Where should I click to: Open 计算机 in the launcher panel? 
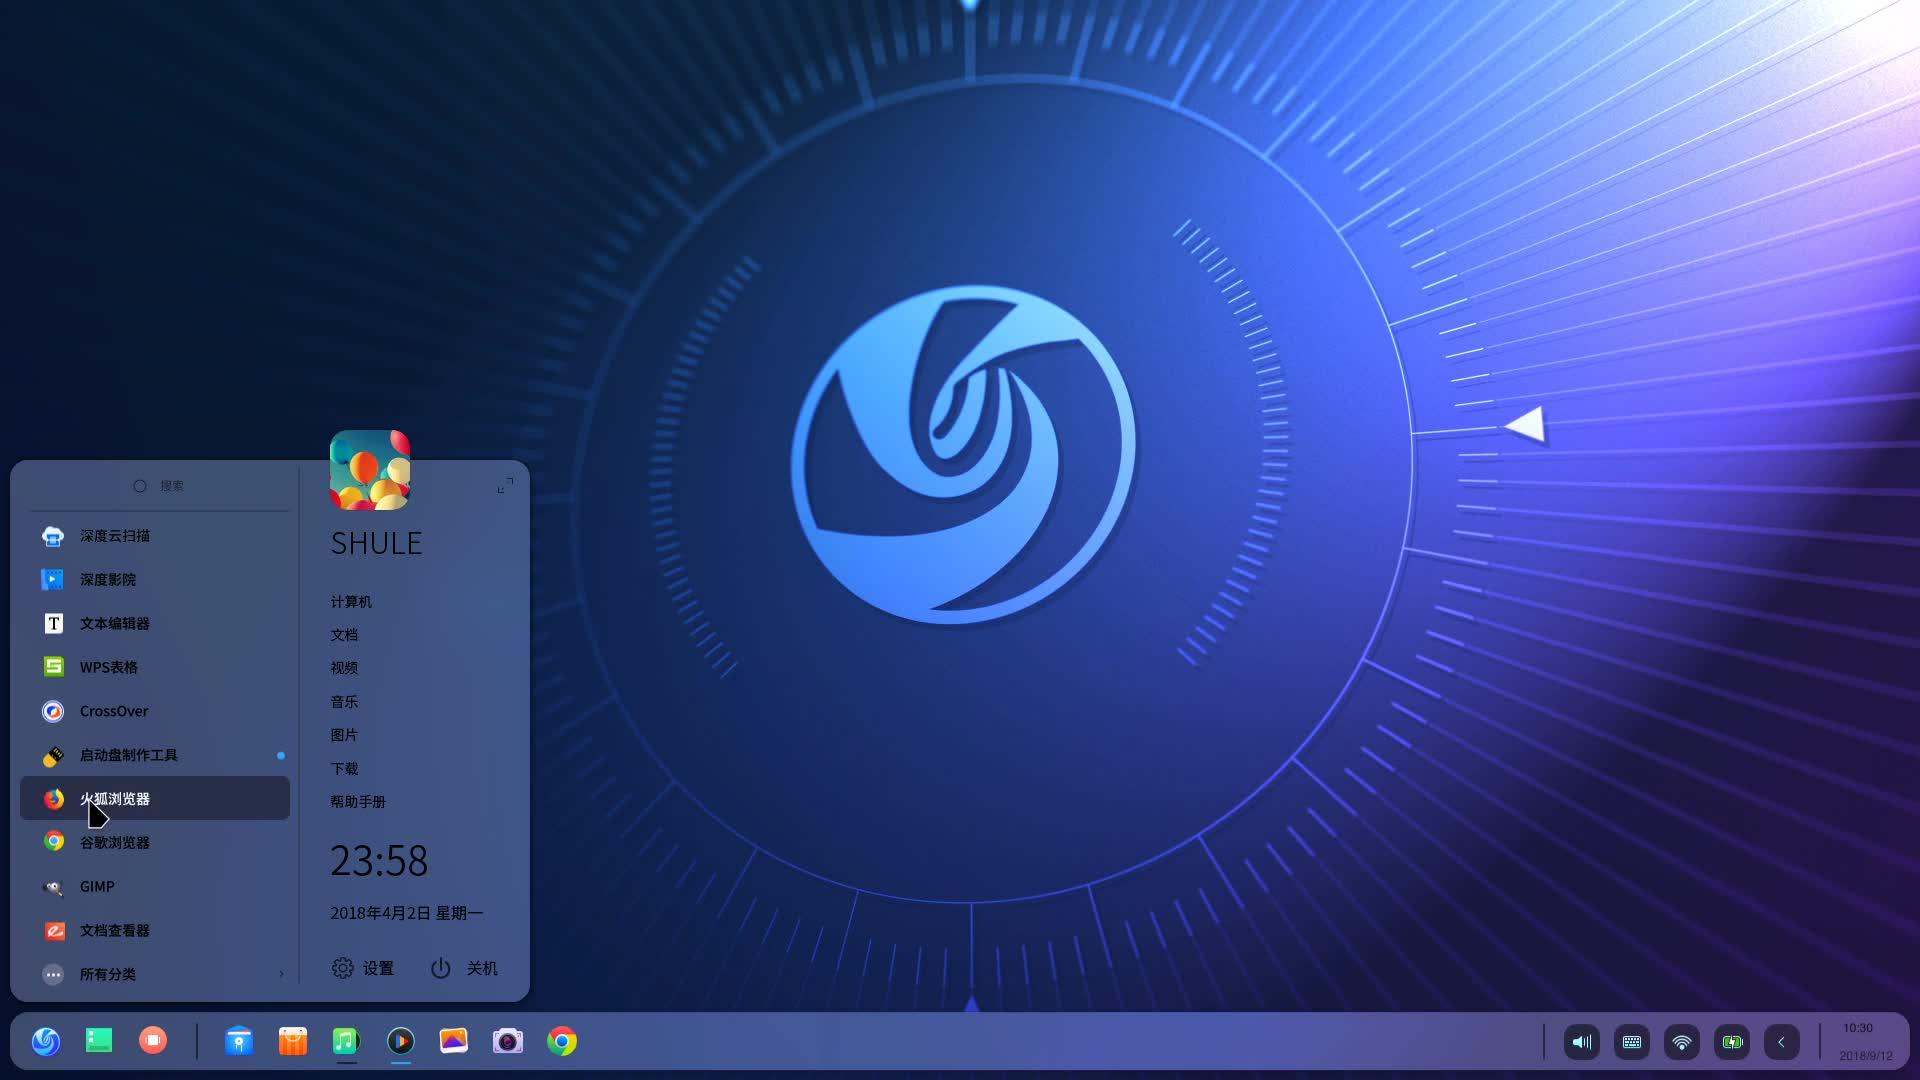click(x=351, y=602)
